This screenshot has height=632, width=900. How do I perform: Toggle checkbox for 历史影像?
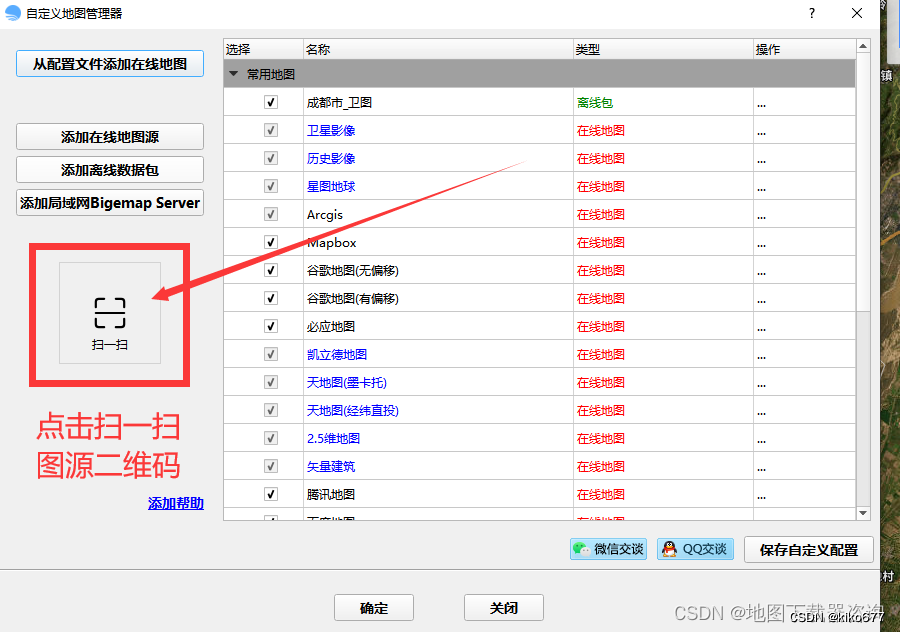point(271,158)
